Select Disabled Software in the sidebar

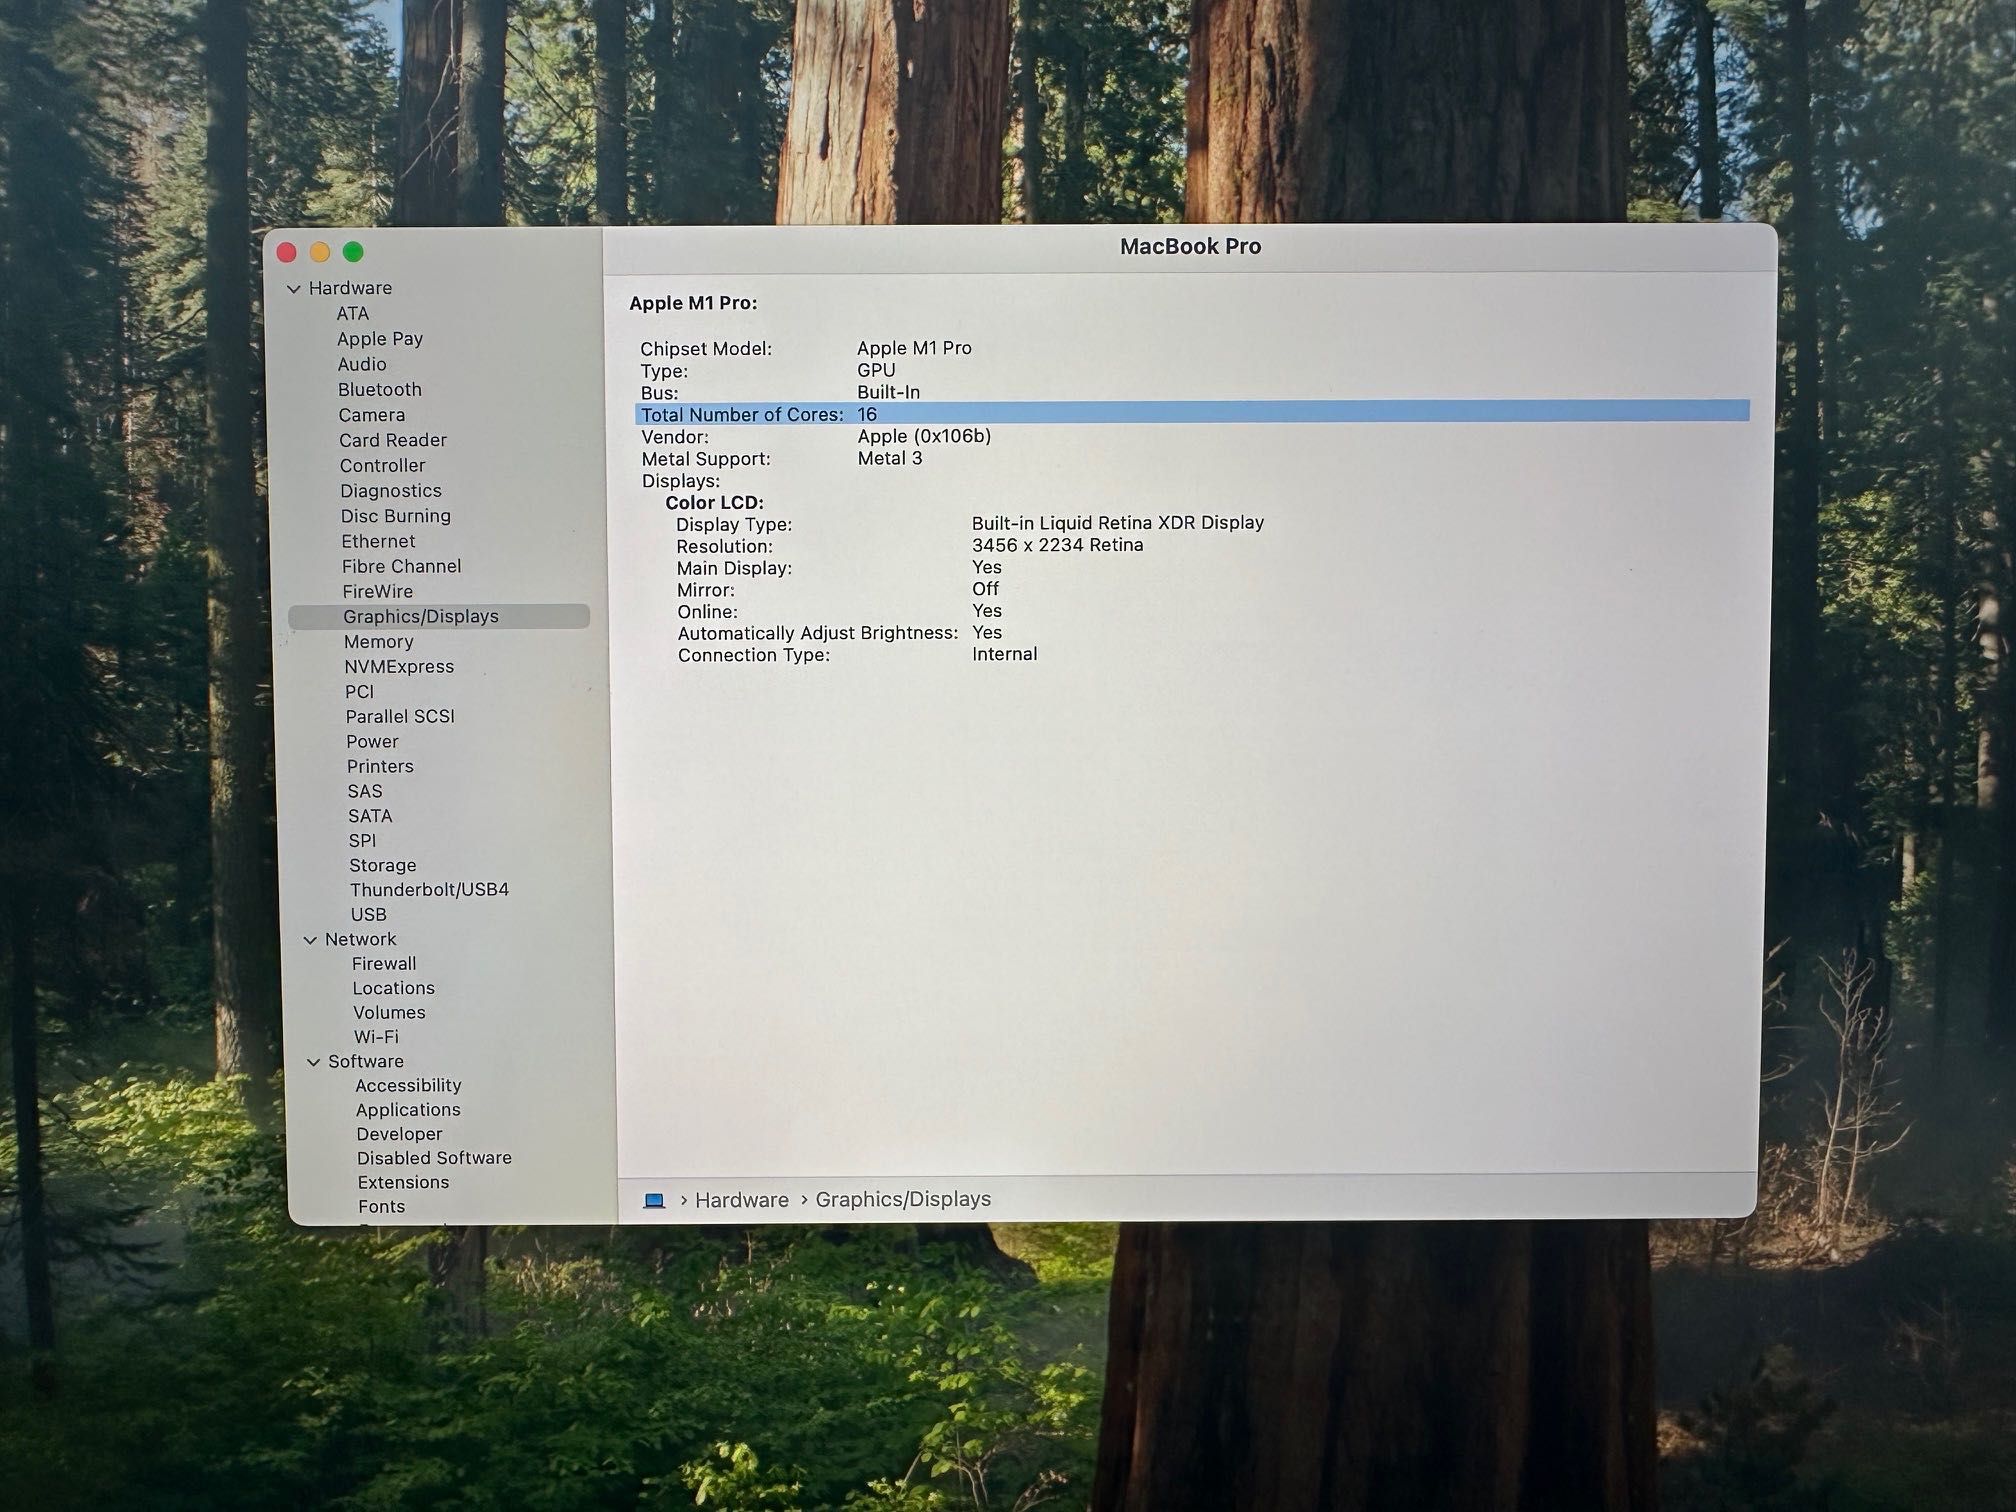tap(435, 1158)
